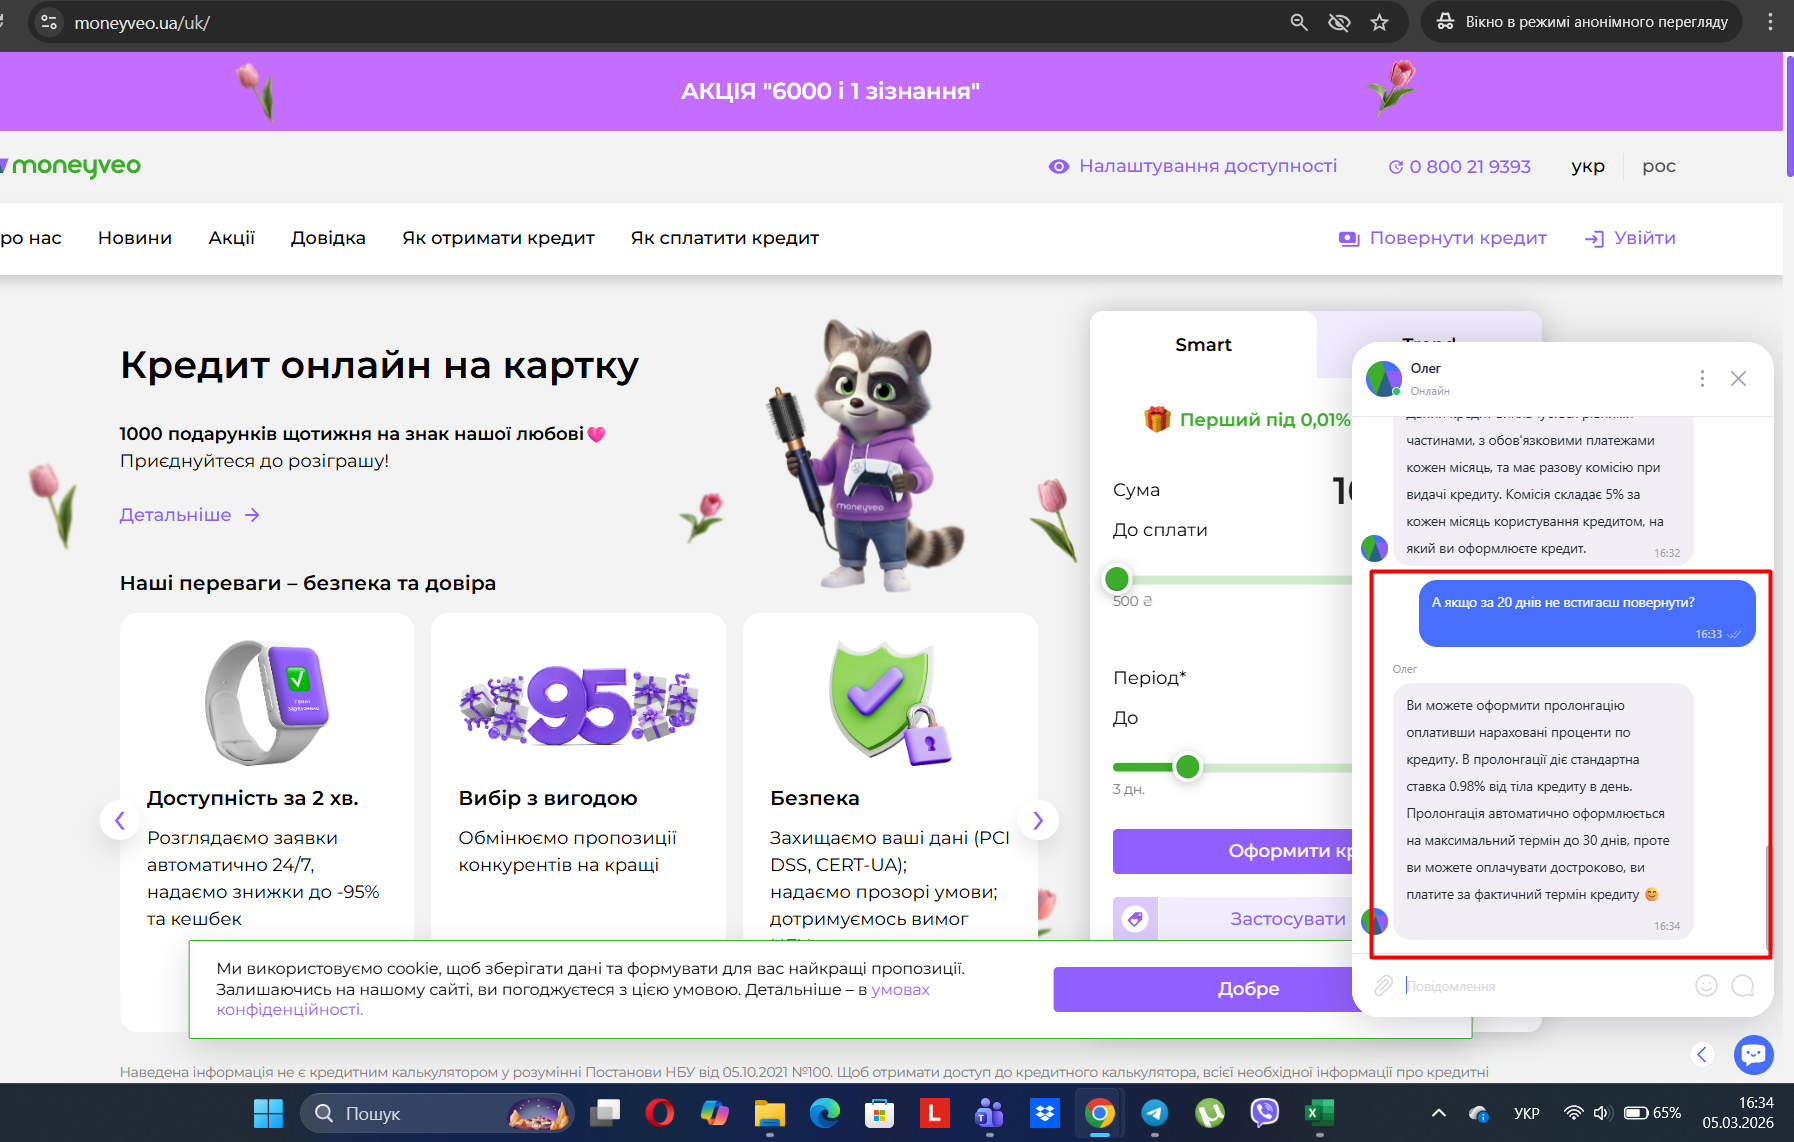The image size is (1794, 1142).
Task: Open Copilot from the taskbar
Action: (715, 1113)
